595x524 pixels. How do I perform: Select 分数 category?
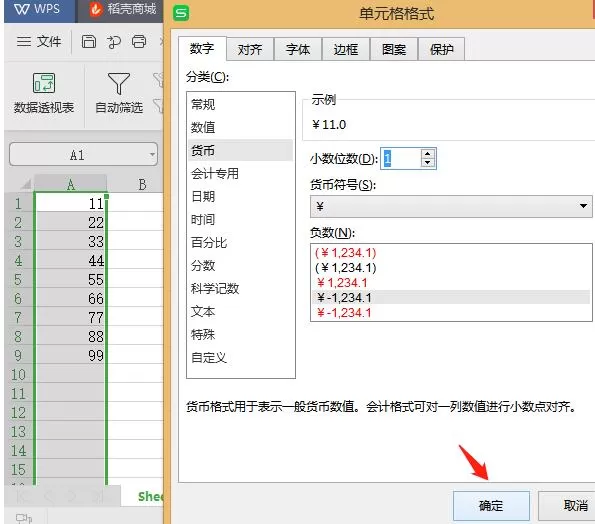pyautogui.click(x=241, y=265)
